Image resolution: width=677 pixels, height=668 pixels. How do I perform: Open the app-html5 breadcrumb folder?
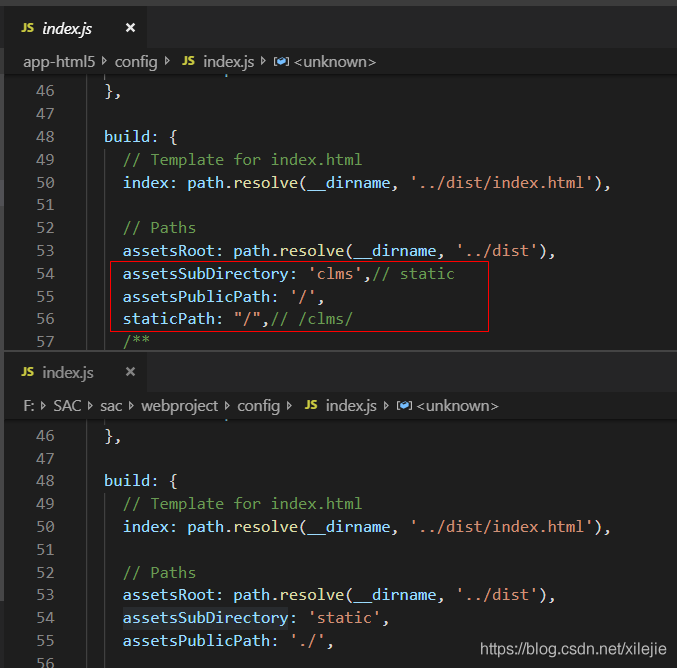tap(59, 62)
